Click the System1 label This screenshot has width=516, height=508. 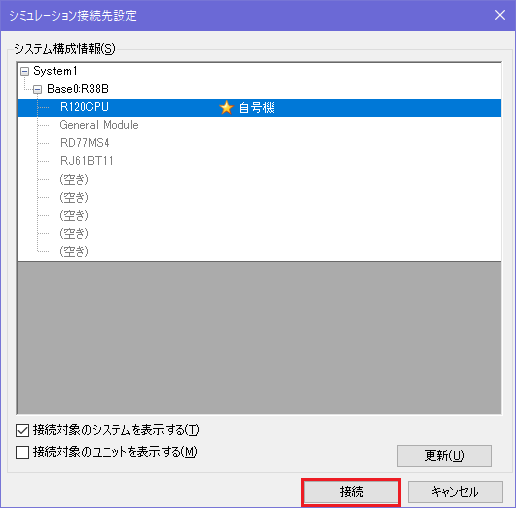[55, 71]
